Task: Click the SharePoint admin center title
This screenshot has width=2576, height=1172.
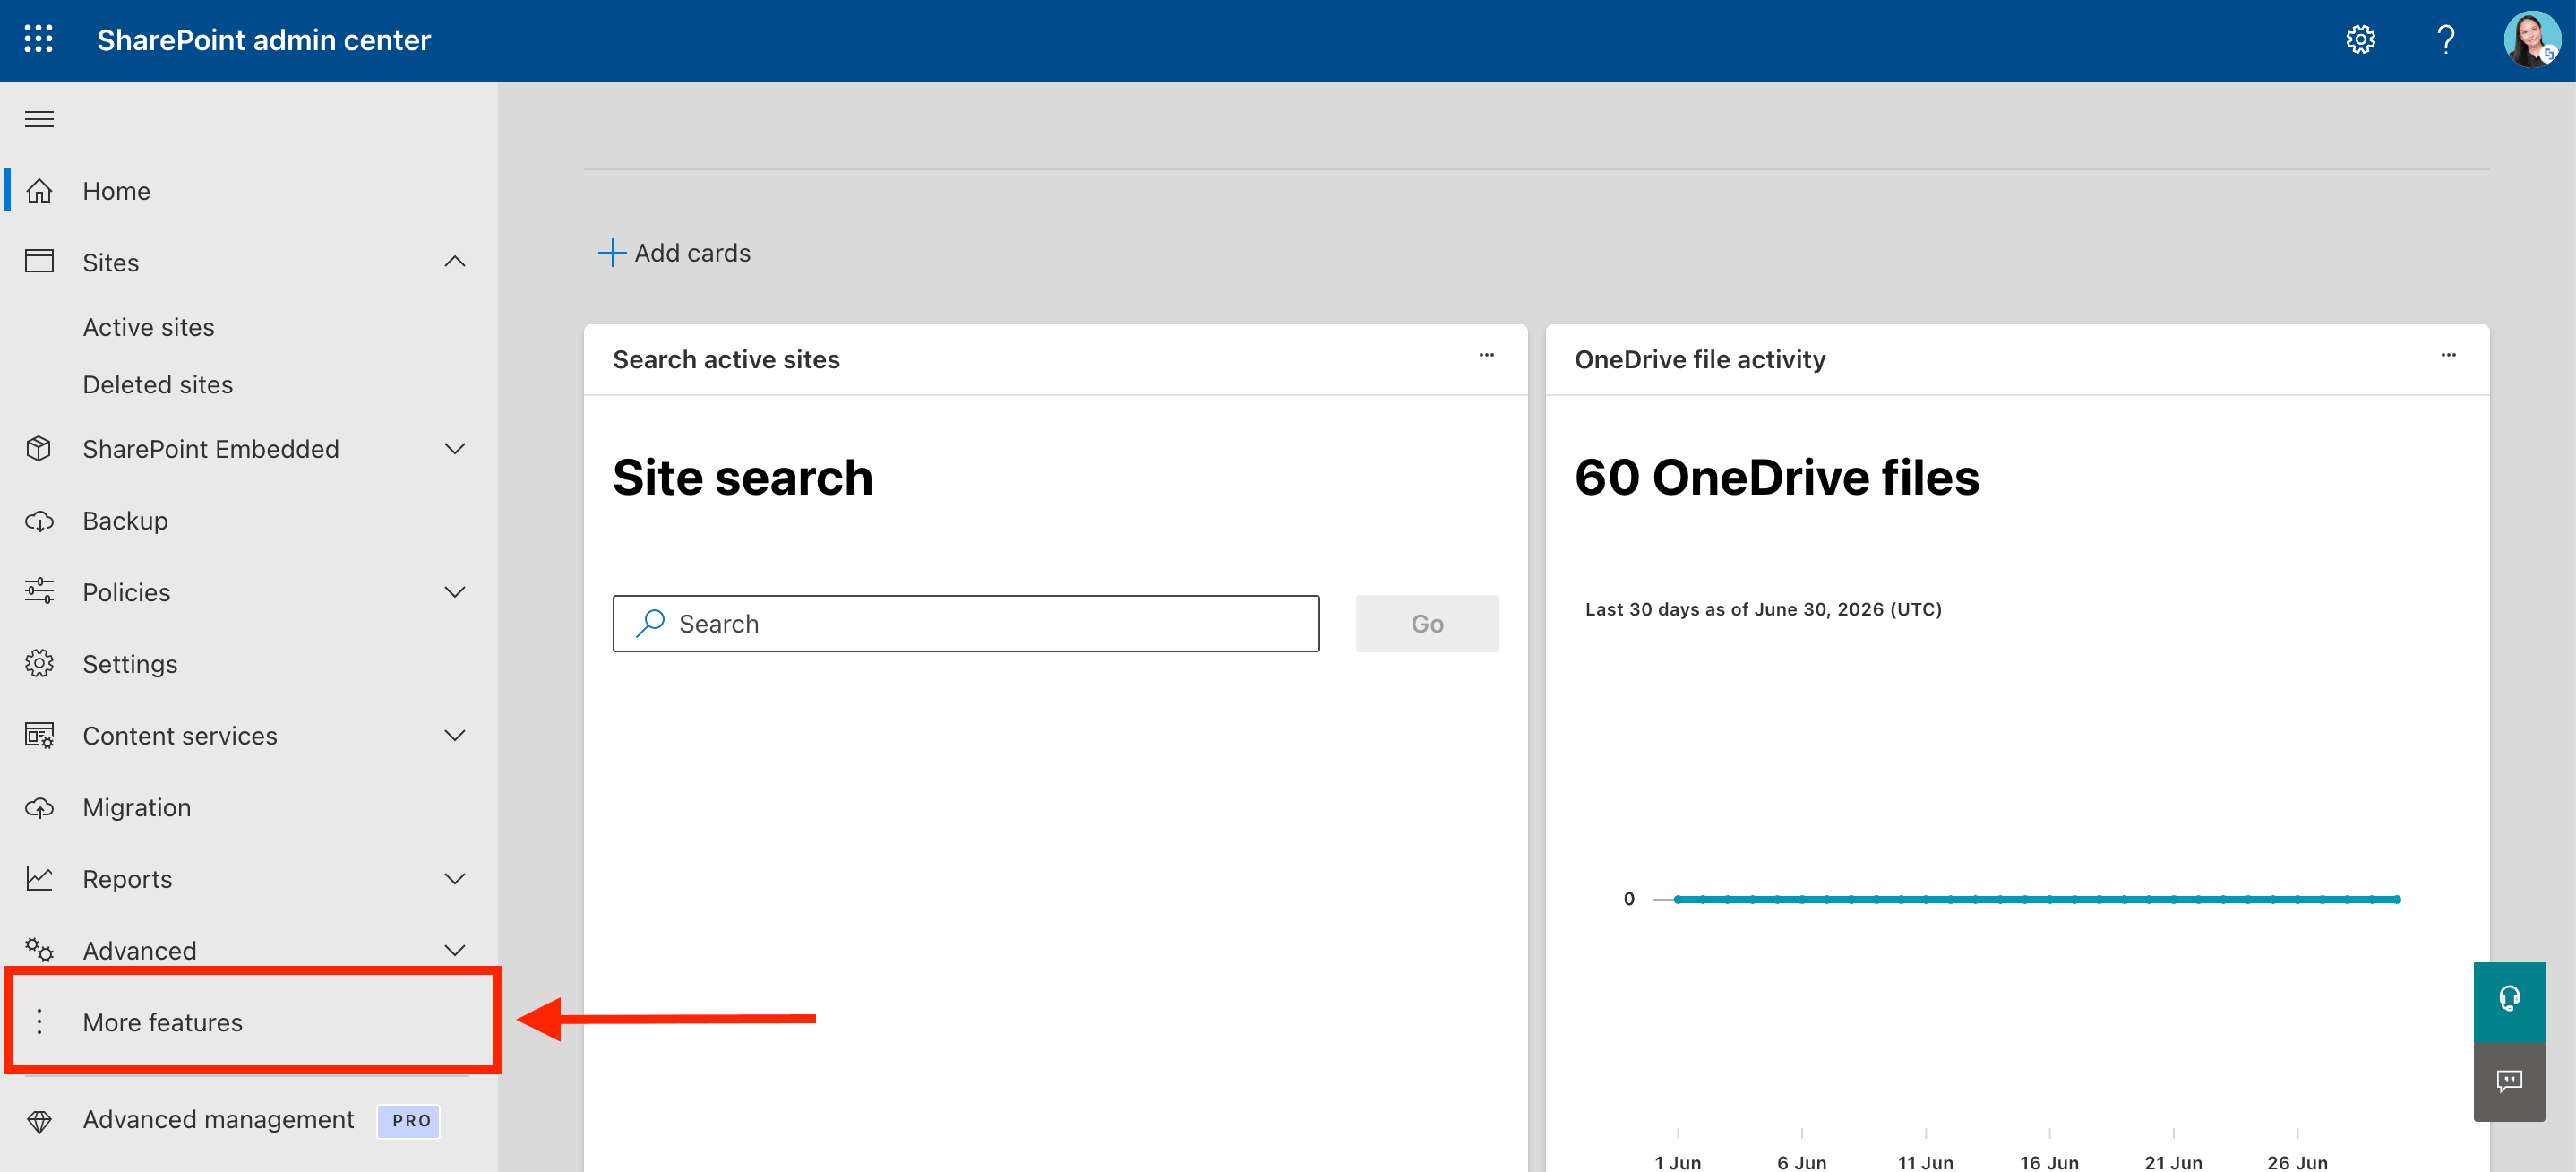Action: pos(264,40)
